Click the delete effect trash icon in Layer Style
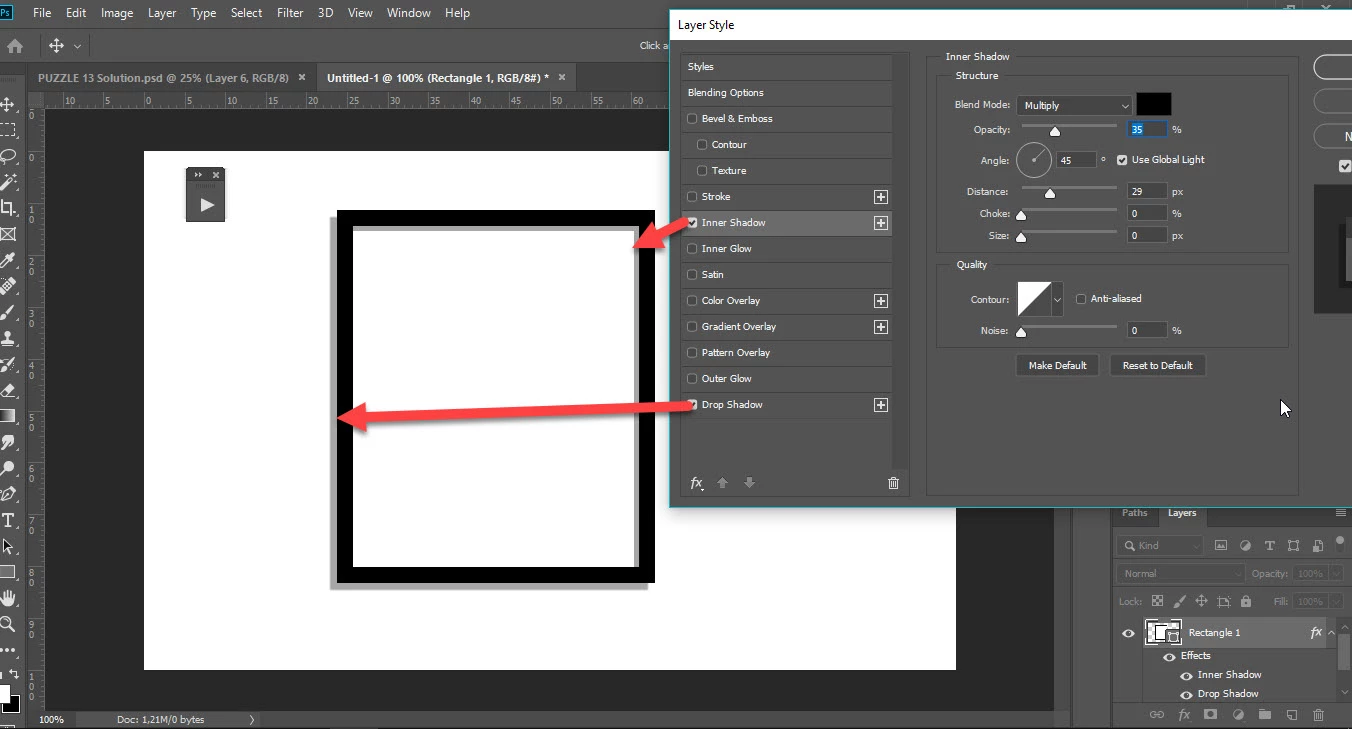Screen dimensions: 1352x729 point(893,483)
